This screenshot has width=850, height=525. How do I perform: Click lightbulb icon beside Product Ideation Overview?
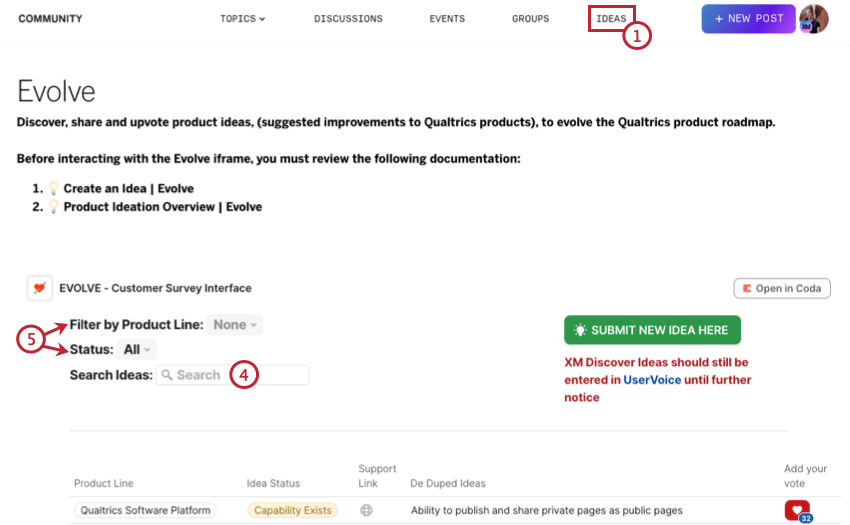53,207
